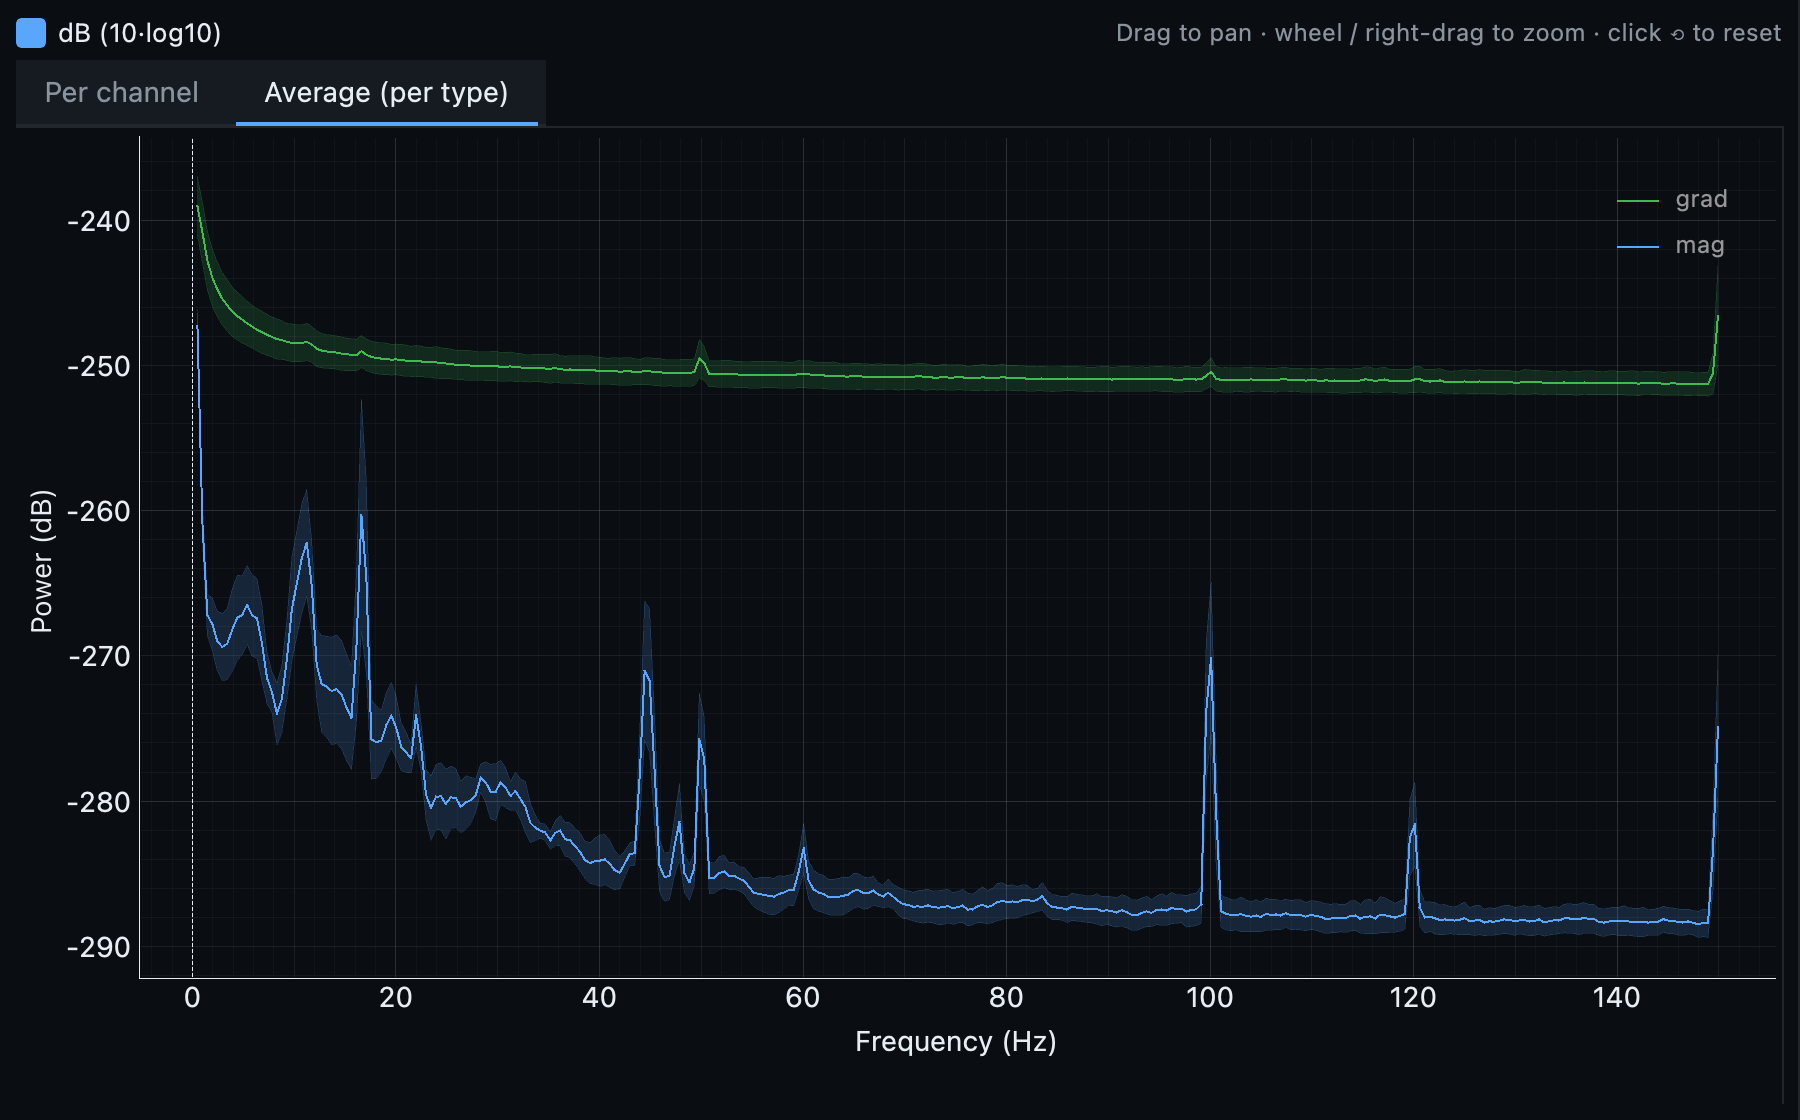1800x1120 pixels.
Task: Toggle the dB (10·log10) checkbox
Action: click(x=31, y=33)
